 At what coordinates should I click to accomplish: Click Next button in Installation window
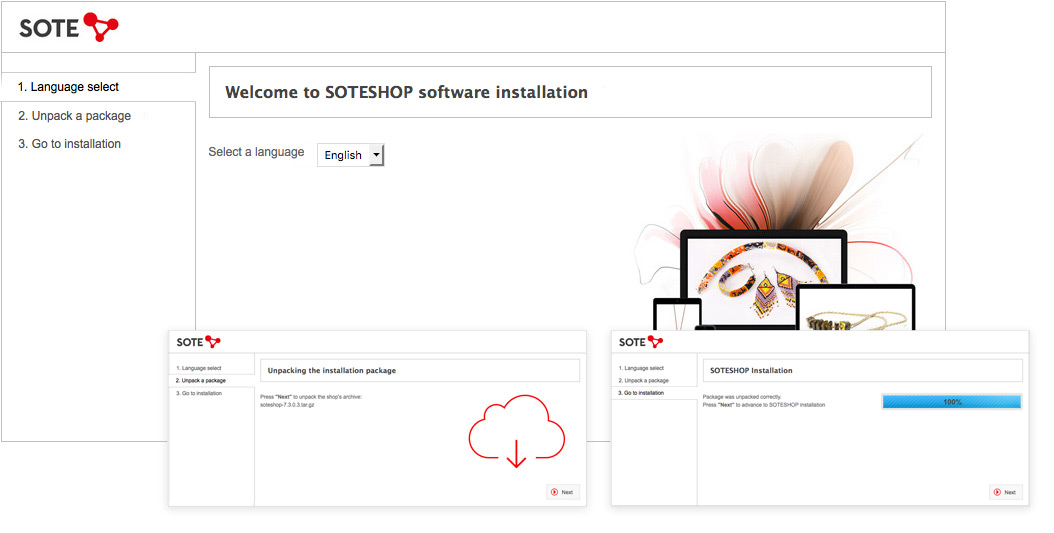tap(1006, 492)
